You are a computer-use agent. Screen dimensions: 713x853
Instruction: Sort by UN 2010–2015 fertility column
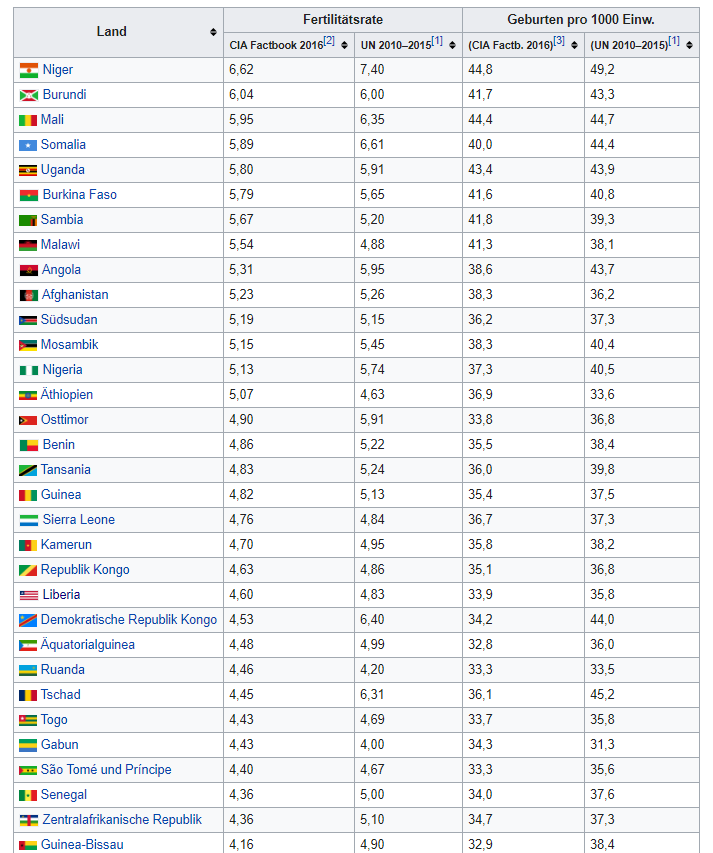coord(452,45)
